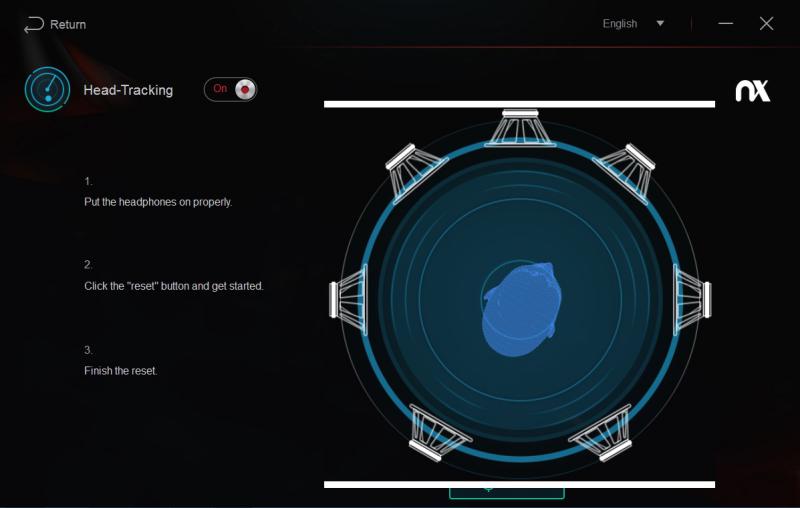This screenshot has width=800, height=508.
Task: Click the "Put the headphones on properly" step text
Action: (x=158, y=202)
